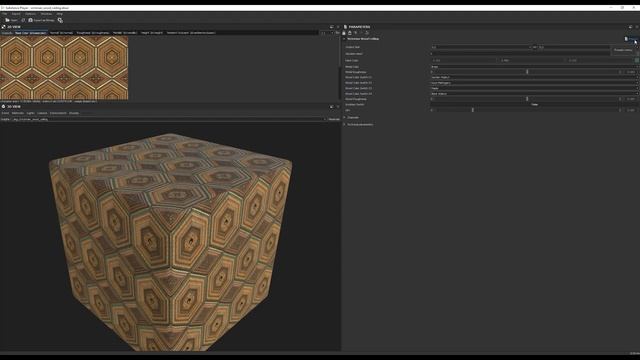The width and height of the screenshot is (640, 360).
Task: Open the 3D view Environment menu
Action: click(58, 113)
